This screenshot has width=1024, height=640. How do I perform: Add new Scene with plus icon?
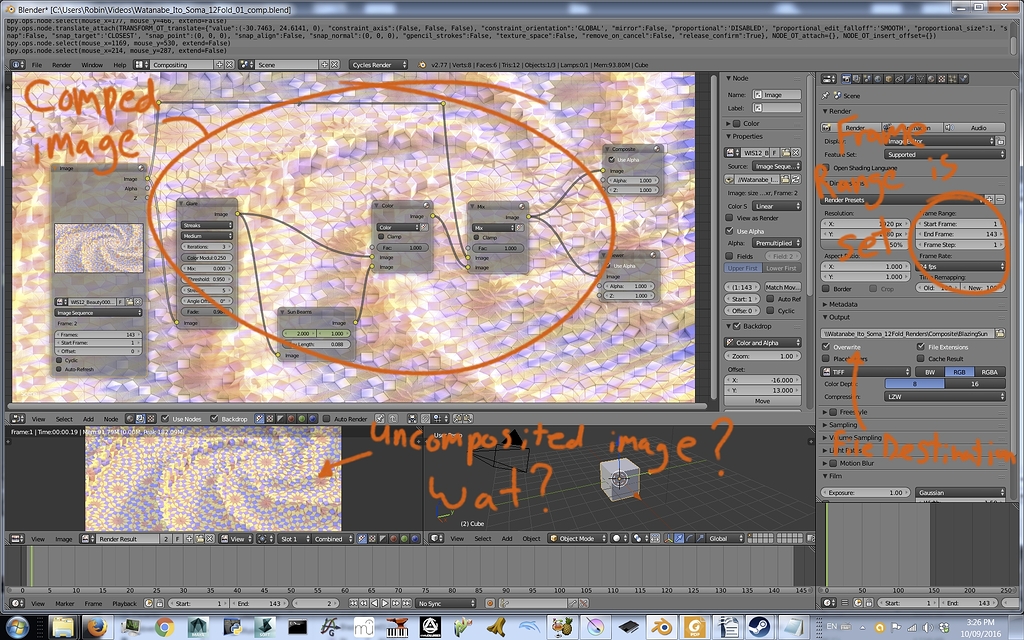tap(324, 65)
